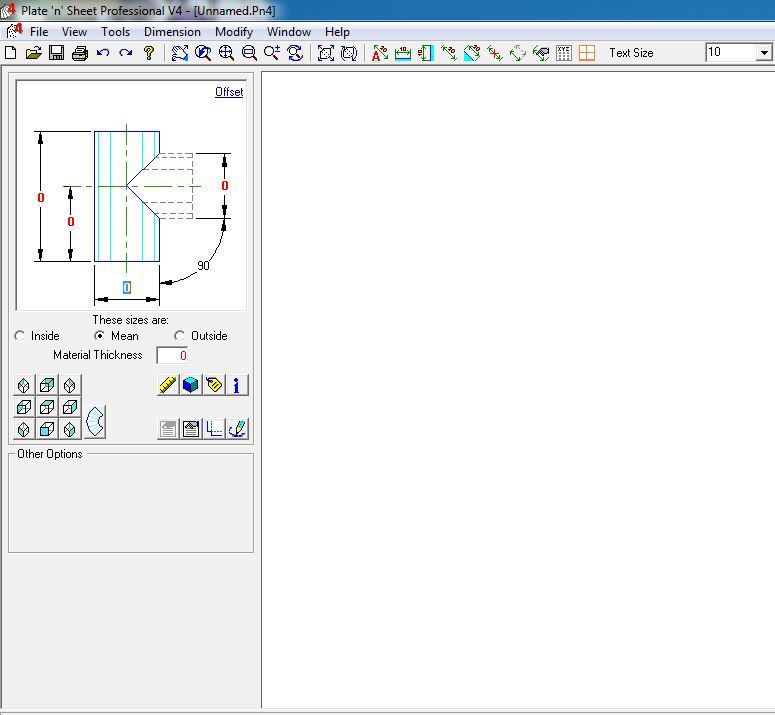Create a new file with the blank-page icon
Image resolution: width=775 pixels, height=715 pixels.
(x=10, y=53)
